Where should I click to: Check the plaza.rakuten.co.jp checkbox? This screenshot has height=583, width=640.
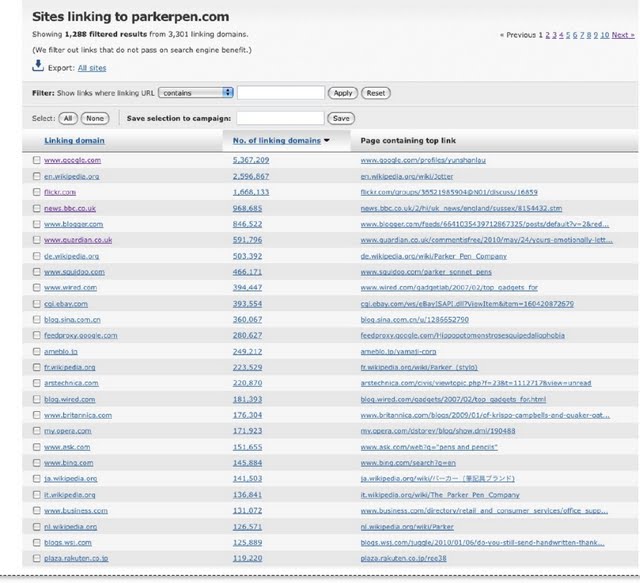click(37, 558)
